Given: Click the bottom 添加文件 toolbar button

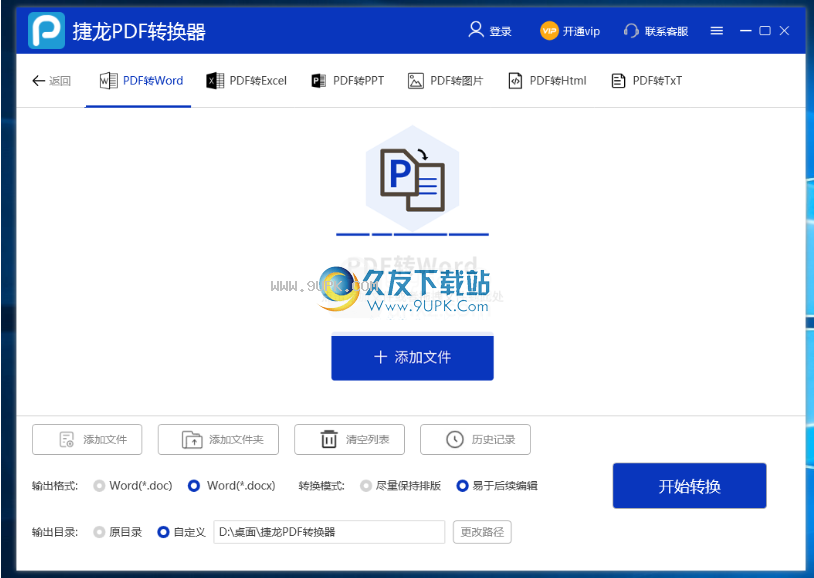Looking at the screenshot, I should click(87, 439).
